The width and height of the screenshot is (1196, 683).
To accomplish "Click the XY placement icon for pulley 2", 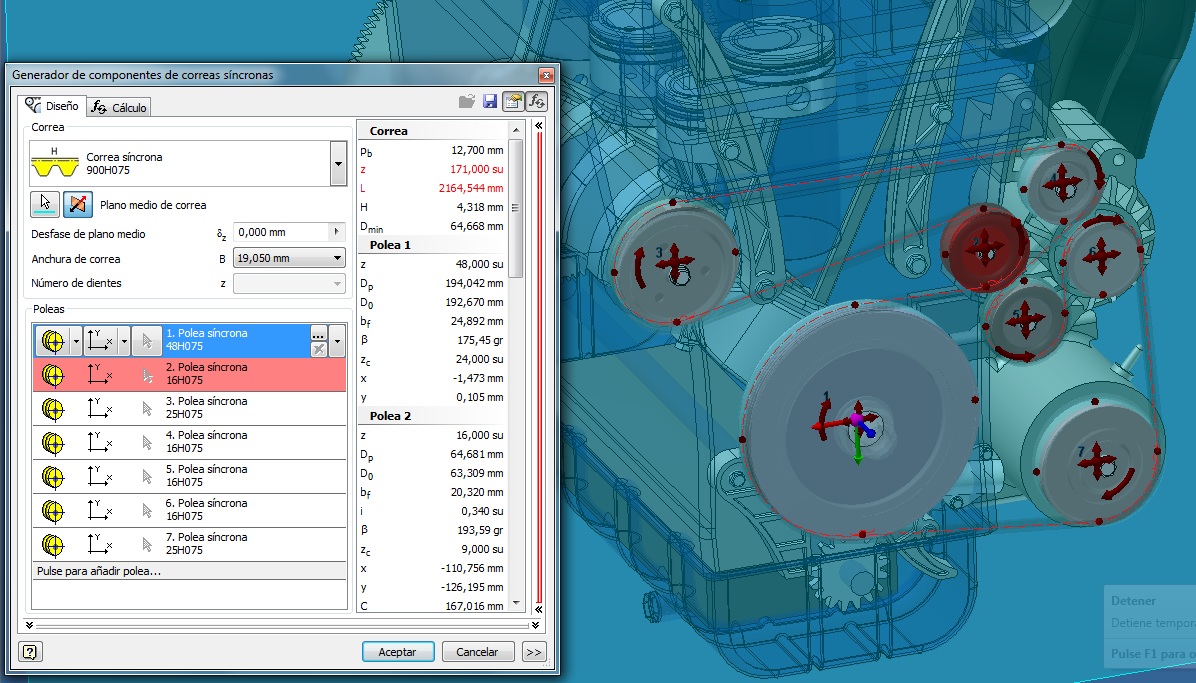I will (99, 374).
